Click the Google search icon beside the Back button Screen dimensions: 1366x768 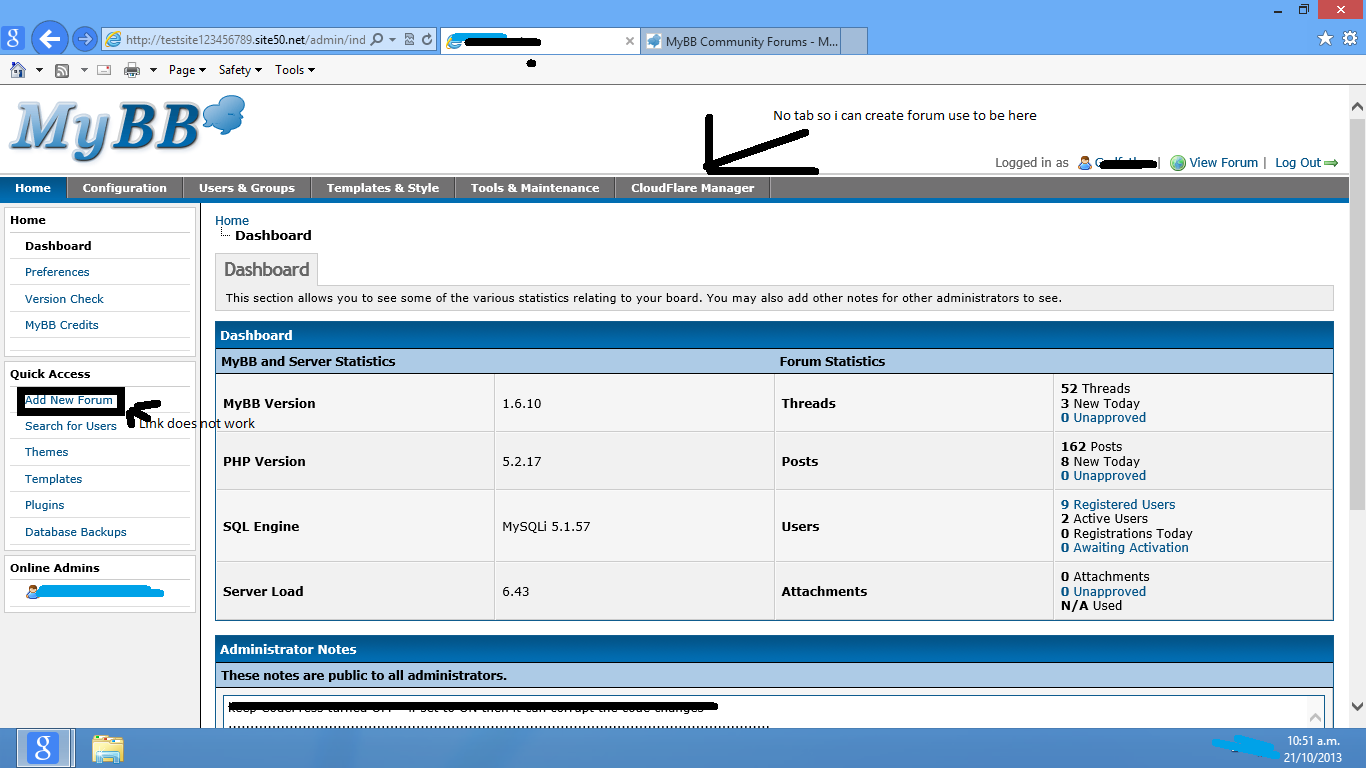(14, 39)
